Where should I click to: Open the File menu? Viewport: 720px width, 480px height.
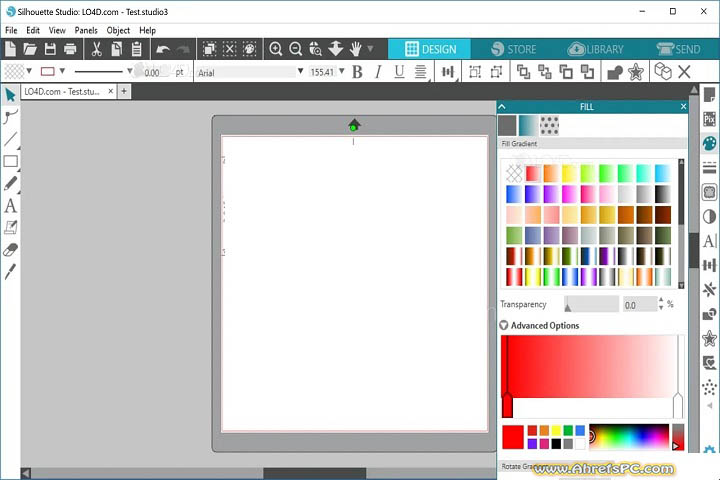[11, 30]
